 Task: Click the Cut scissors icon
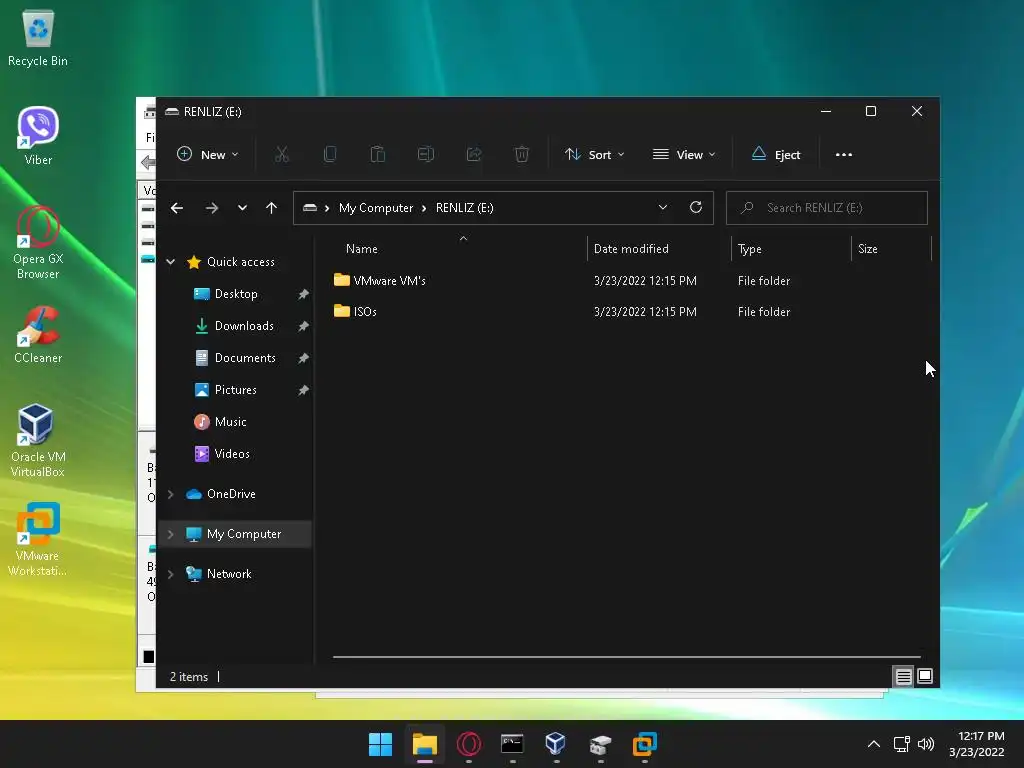coord(281,155)
